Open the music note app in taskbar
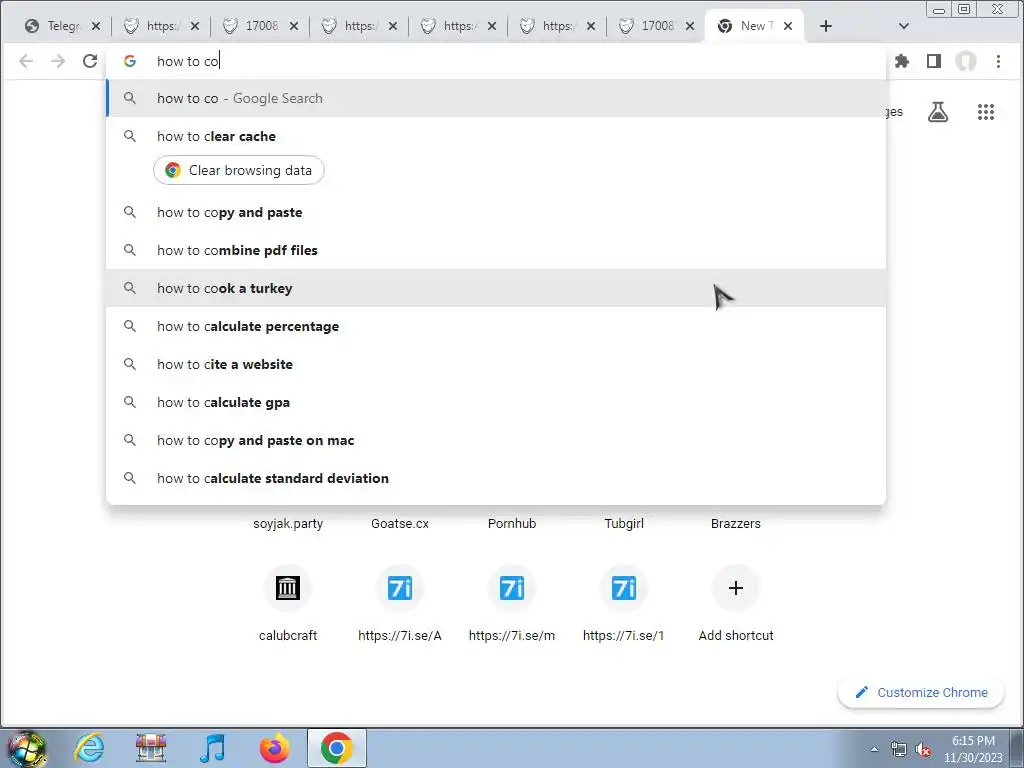This screenshot has height=768, width=1024. click(212, 748)
